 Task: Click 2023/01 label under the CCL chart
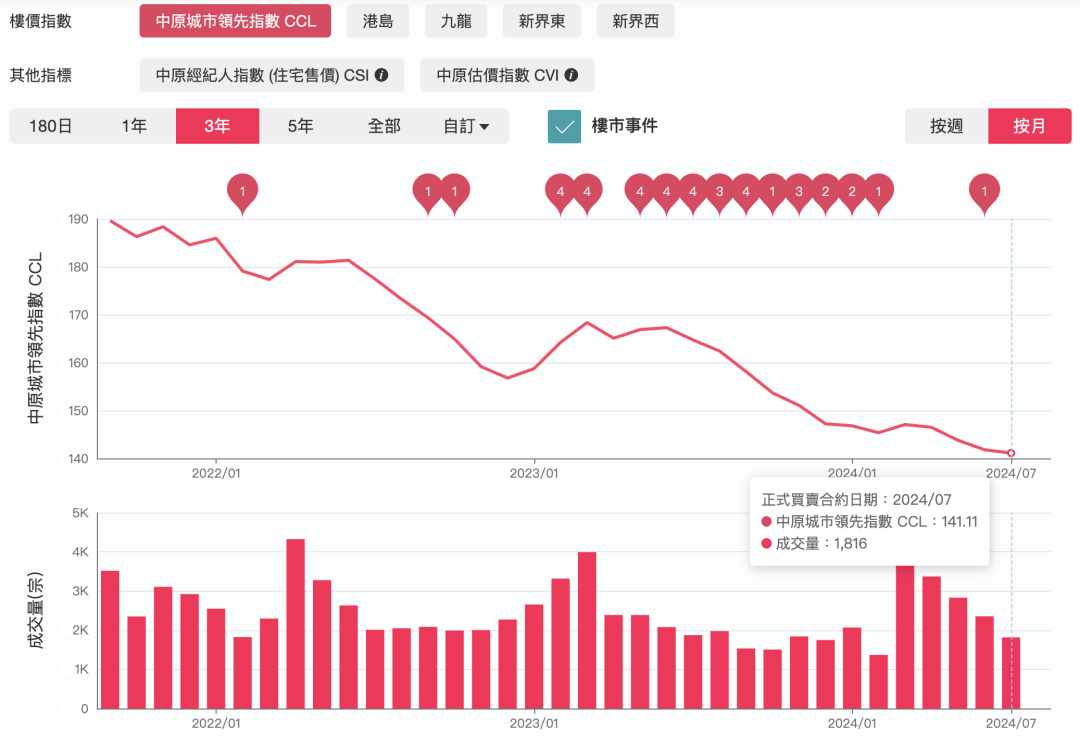(x=534, y=473)
